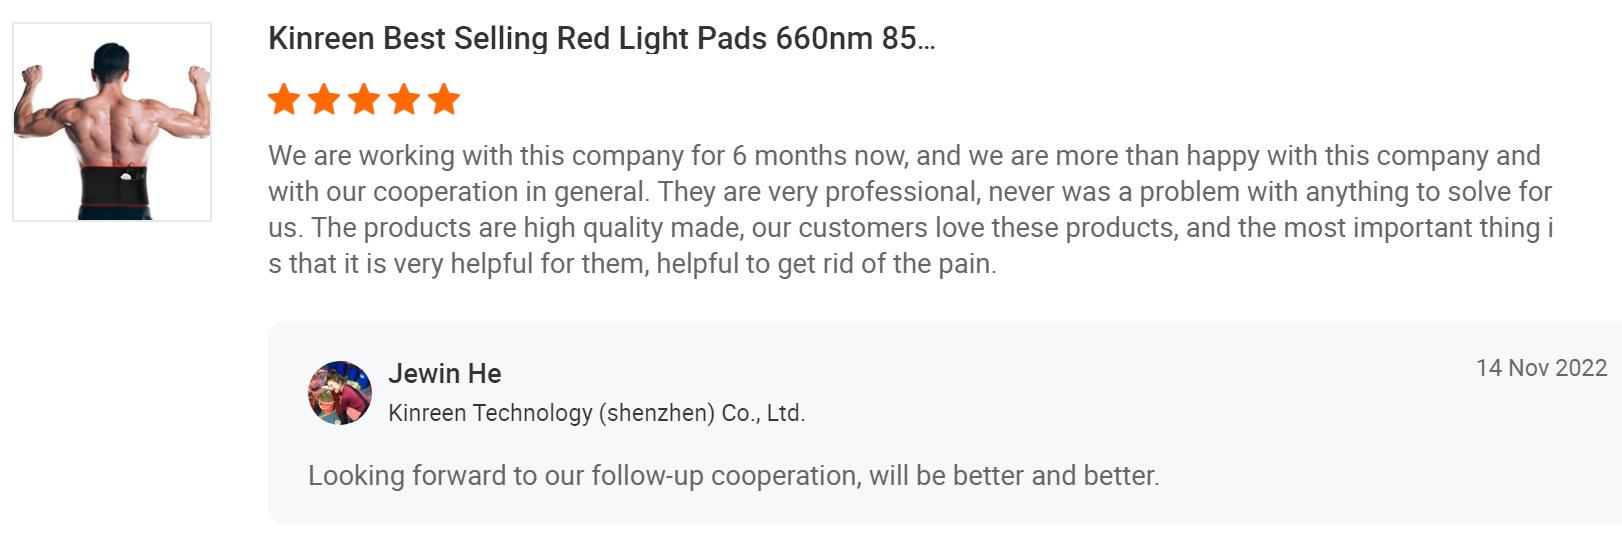Visit Kinreen Technology (shenzhen) Co., Ltd. supplier
Screen dimensions: 1622x554
coord(596,413)
